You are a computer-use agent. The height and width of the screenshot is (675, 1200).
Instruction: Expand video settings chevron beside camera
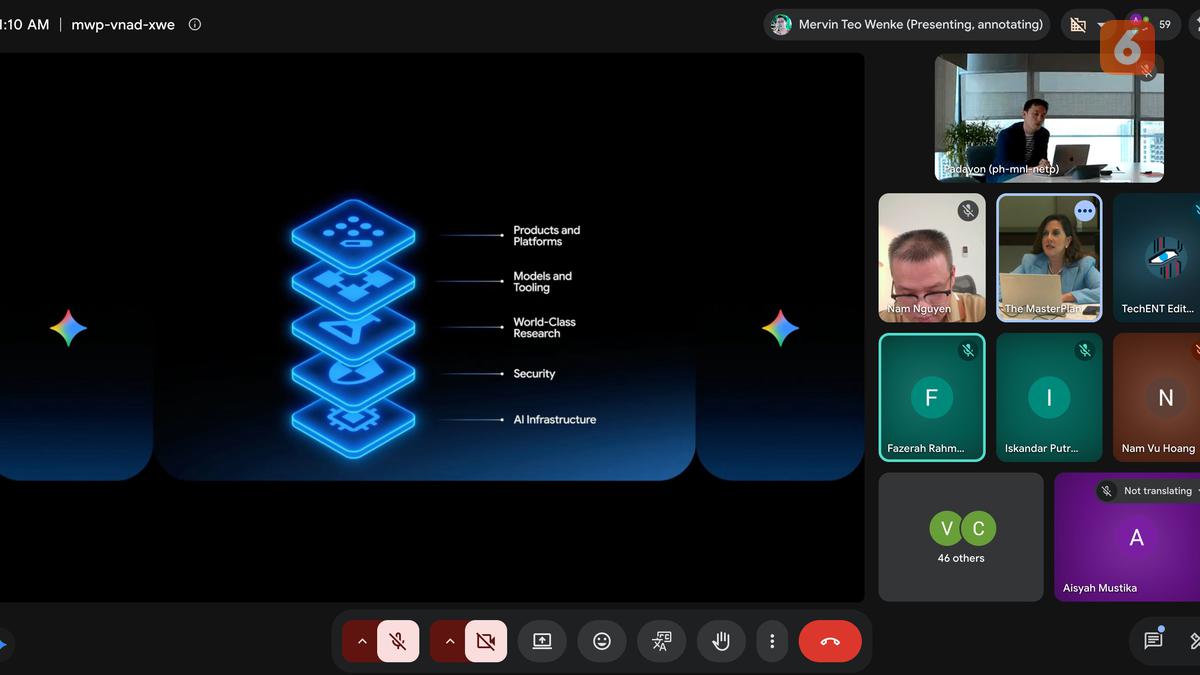point(450,641)
